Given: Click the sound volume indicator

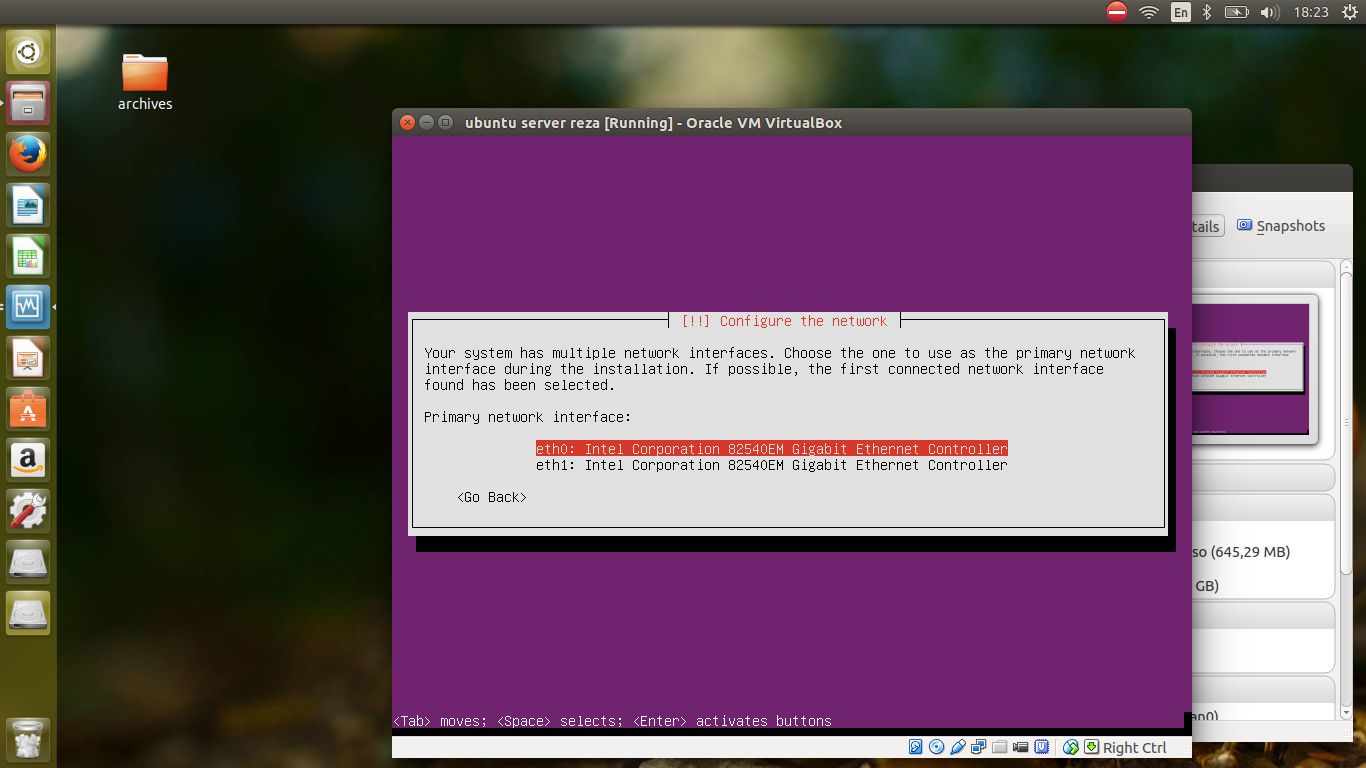Looking at the screenshot, I should [1269, 12].
